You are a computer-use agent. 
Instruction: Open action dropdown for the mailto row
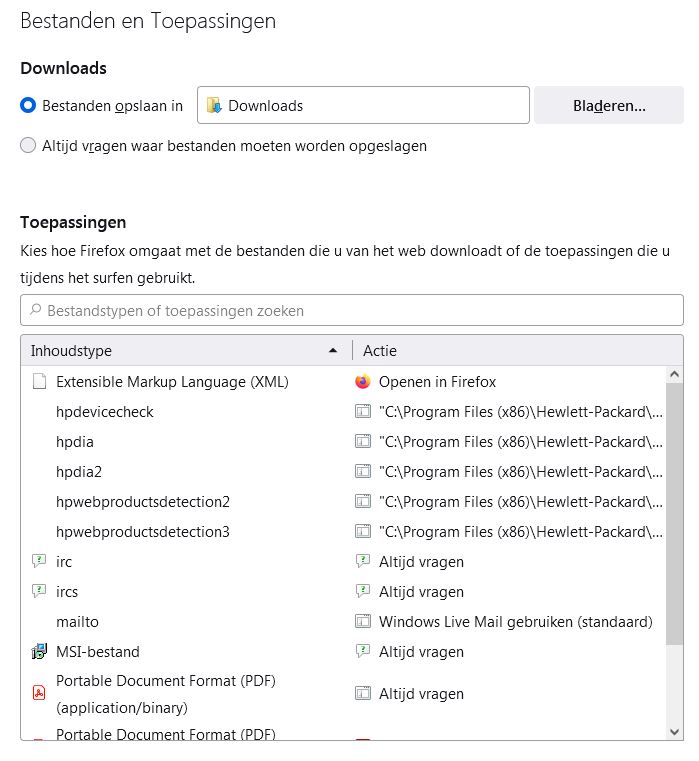tap(510, 622)
